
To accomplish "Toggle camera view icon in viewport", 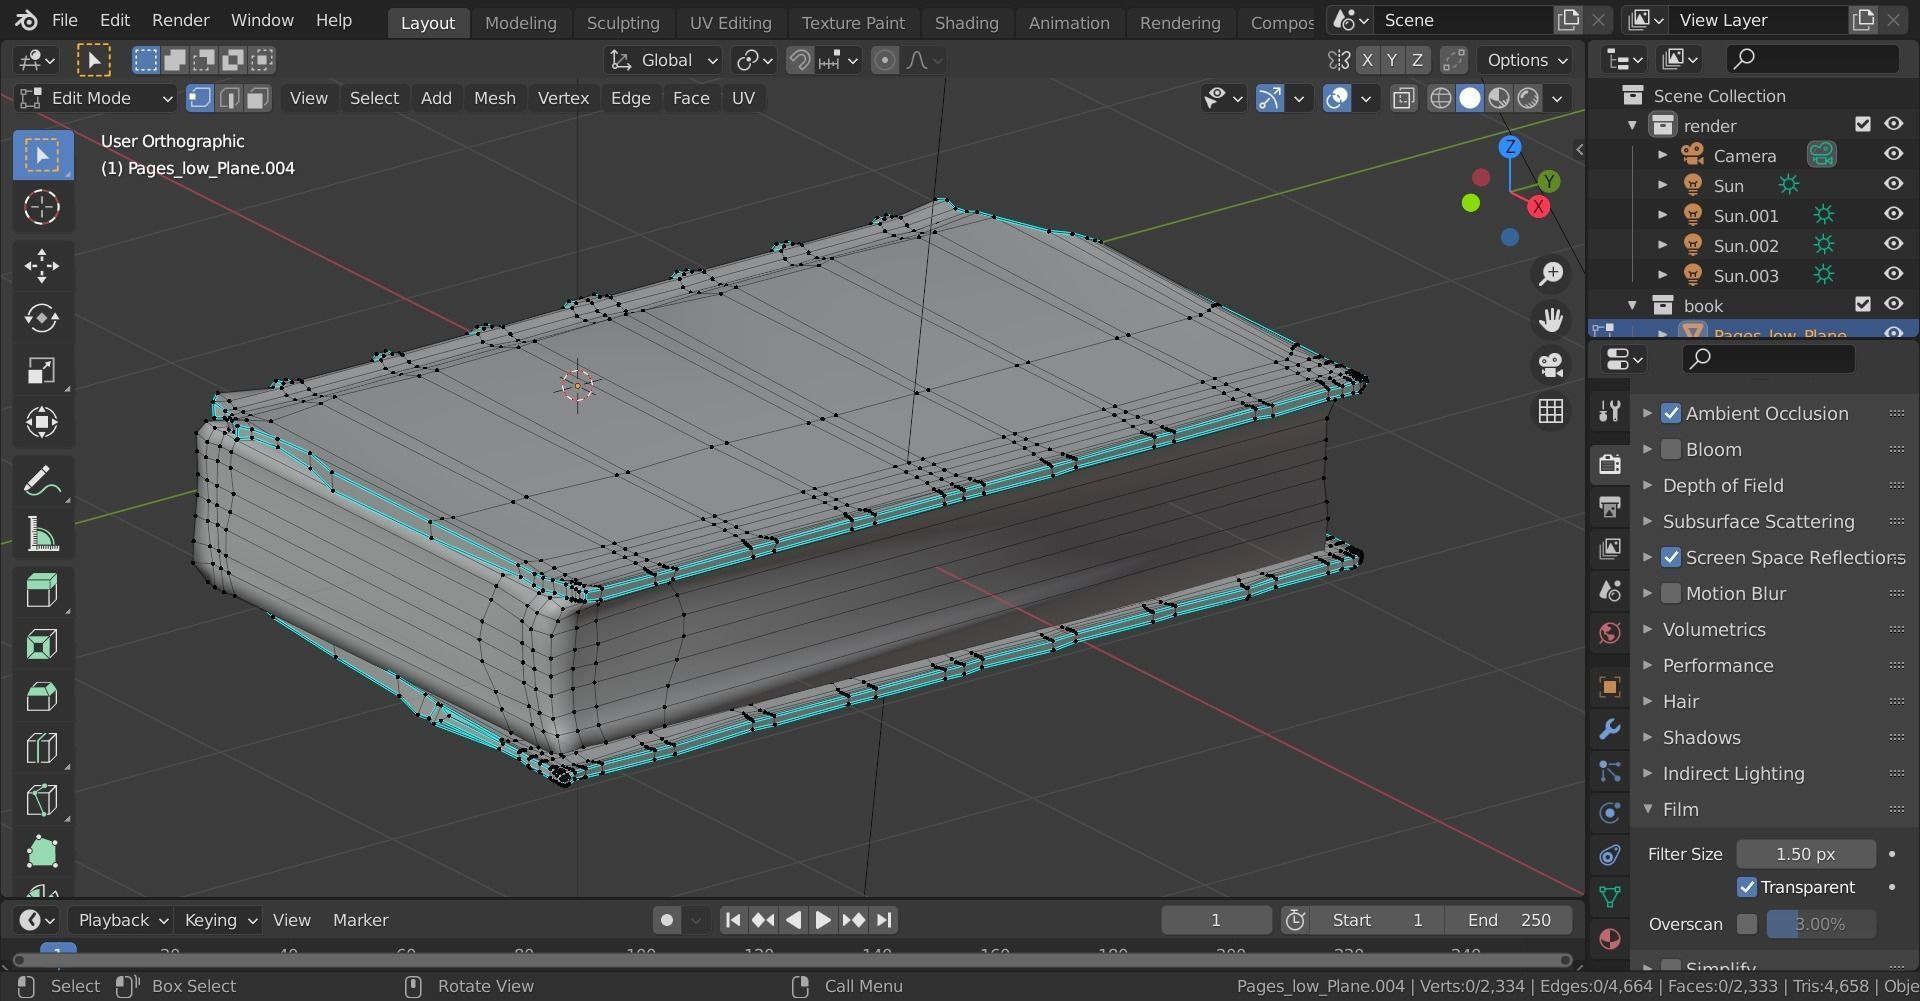I will pos(1551,365).
